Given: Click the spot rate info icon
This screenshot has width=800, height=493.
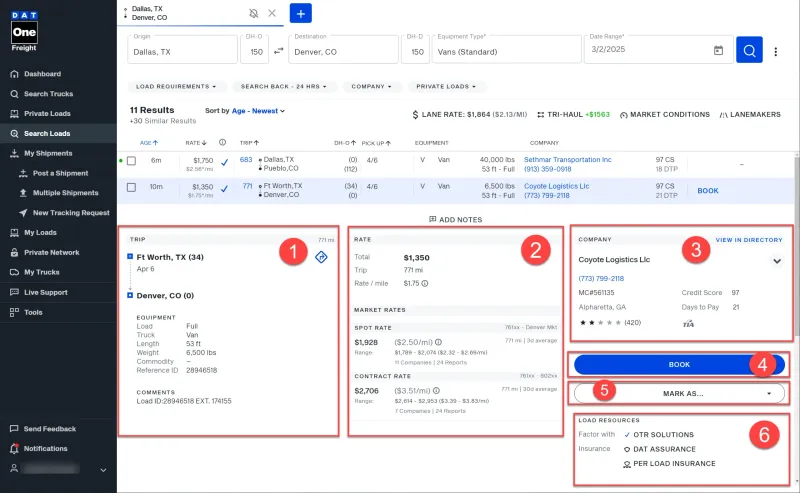Looking at the screenshot, I should click(438, 342).
